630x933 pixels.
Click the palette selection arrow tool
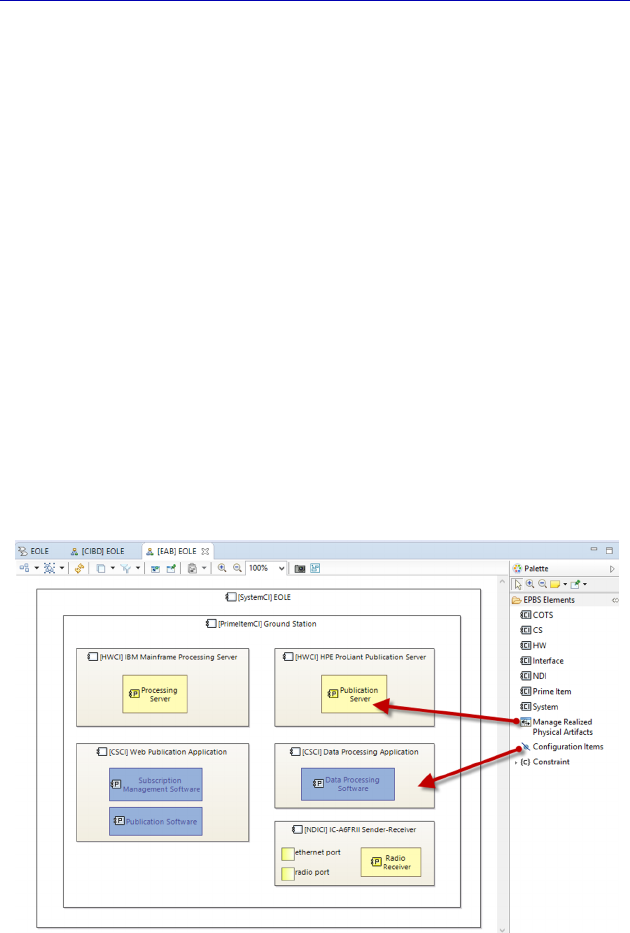click(x=518, y=584)
